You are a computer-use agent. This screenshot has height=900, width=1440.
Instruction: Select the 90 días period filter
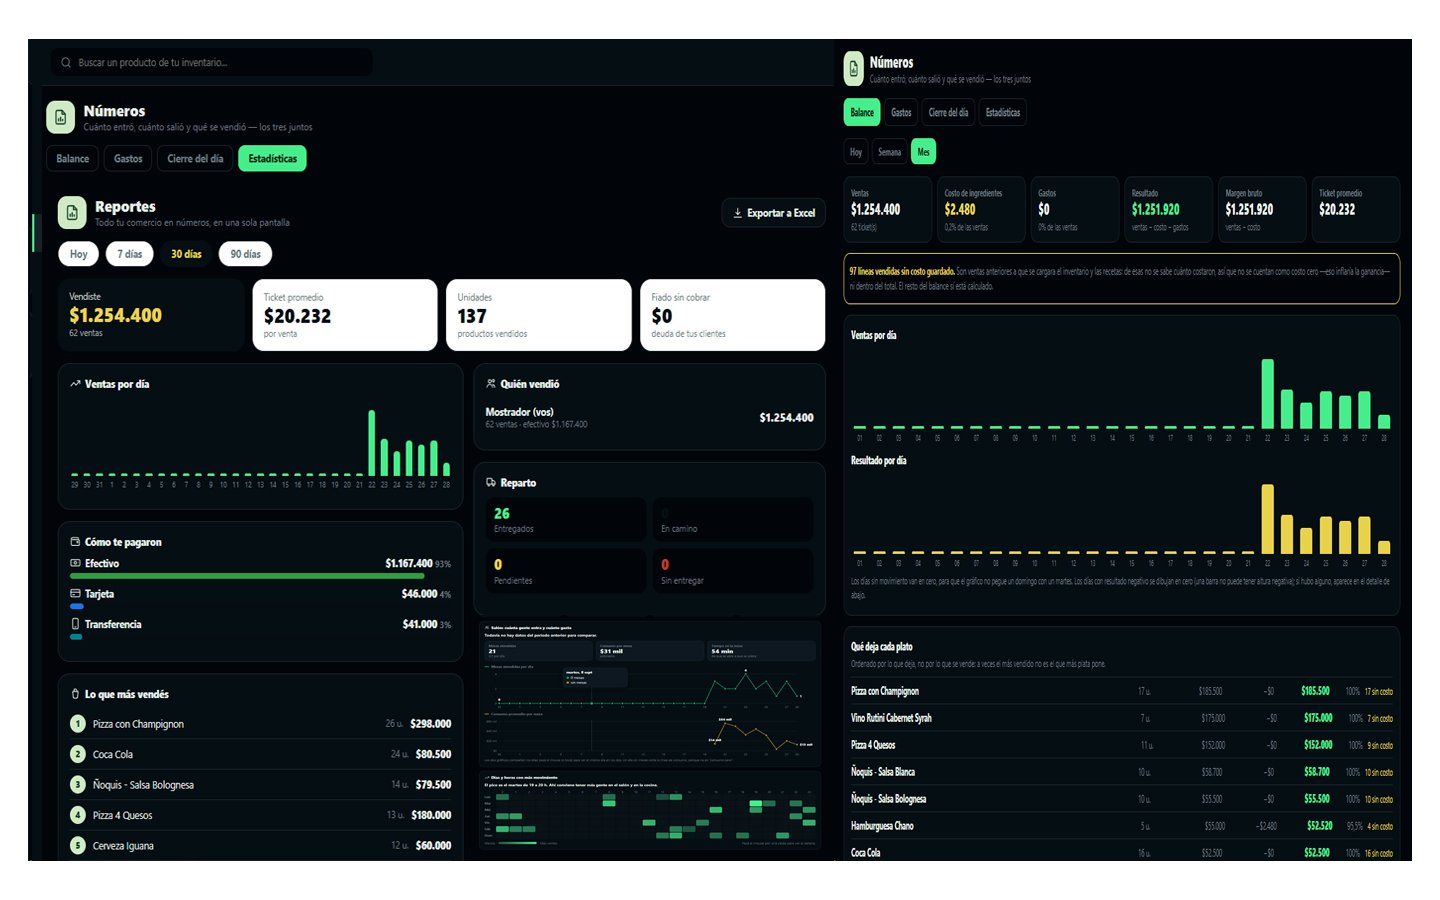[245, 254]
